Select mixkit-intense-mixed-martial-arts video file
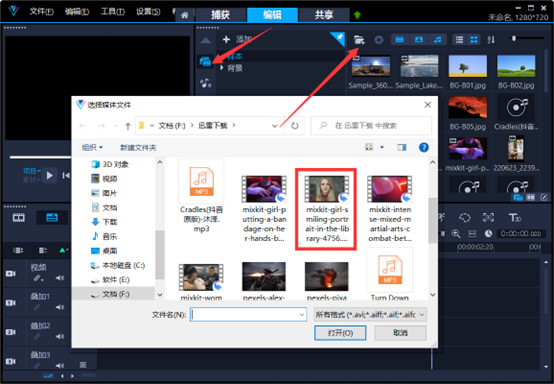554x384 pixels. [x=389, y=208]
